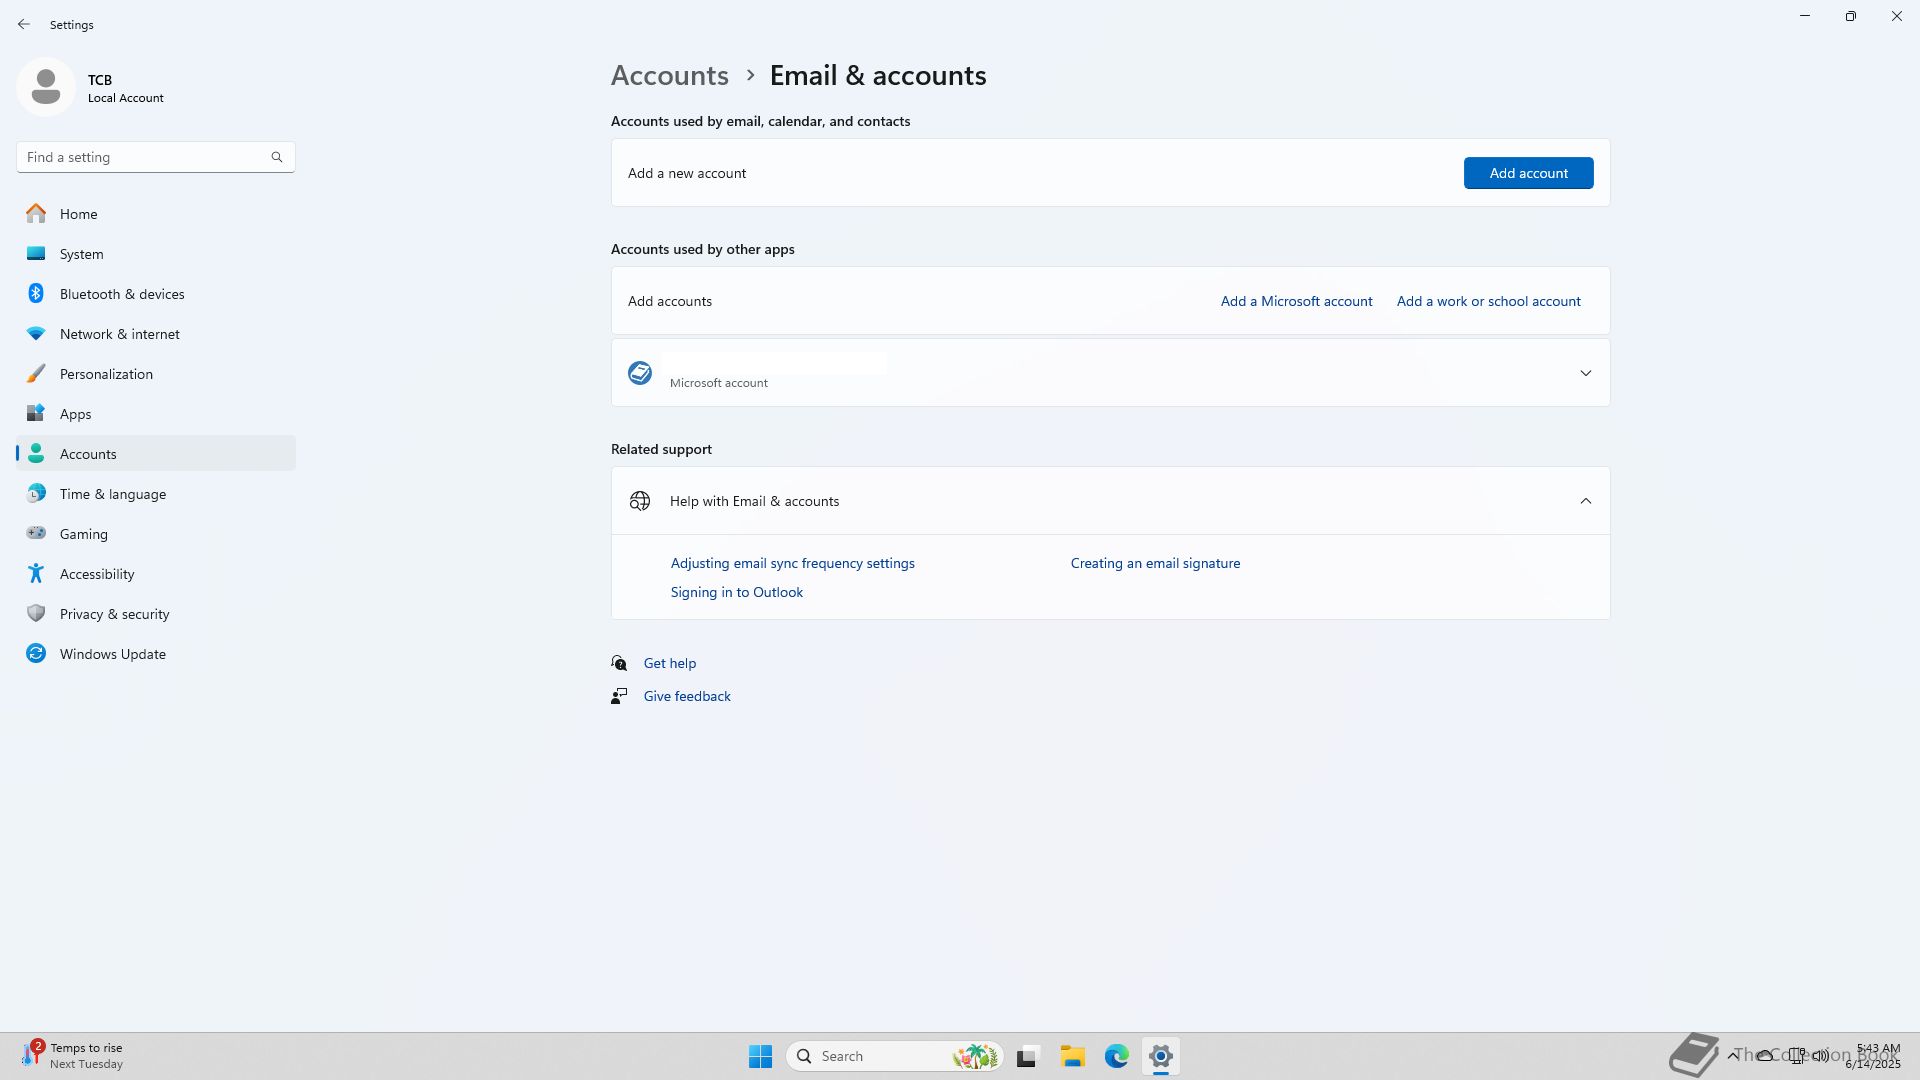1920x1080 pixels.
Task: Go to the Personalization settings page
Action: click(x=106, y=374)
